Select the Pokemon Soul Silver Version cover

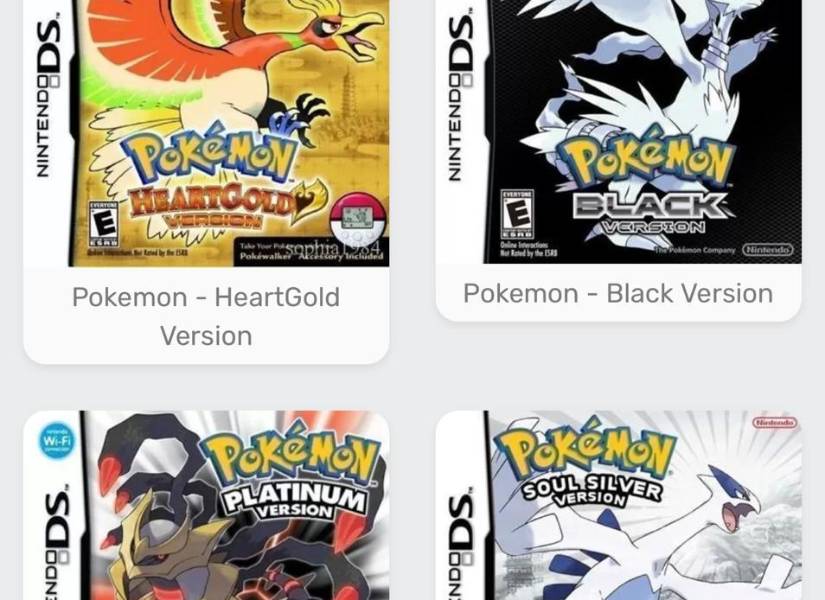[619, 505]
